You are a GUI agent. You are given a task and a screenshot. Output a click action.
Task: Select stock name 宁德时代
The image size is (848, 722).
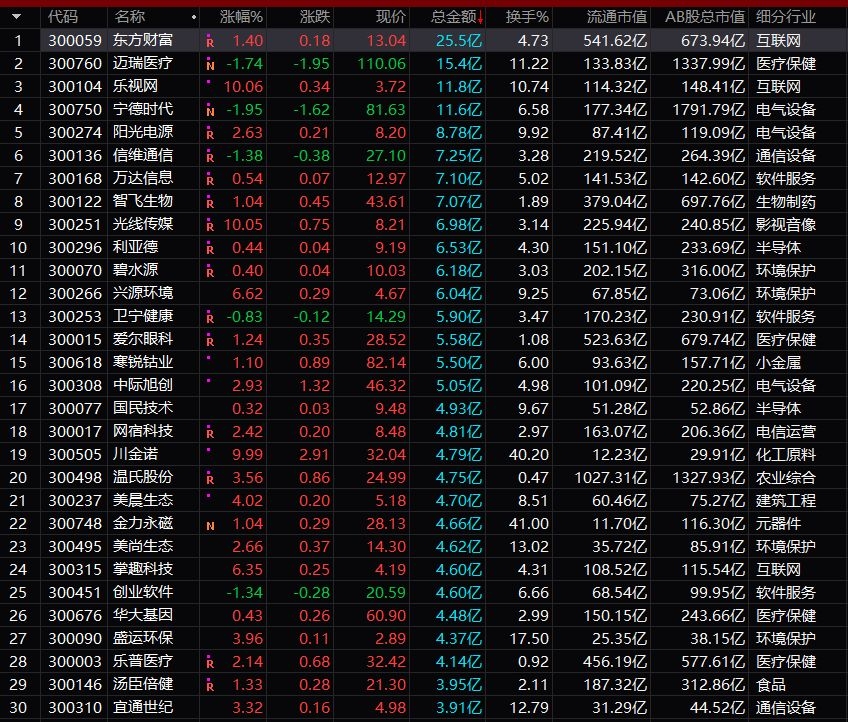143,109
